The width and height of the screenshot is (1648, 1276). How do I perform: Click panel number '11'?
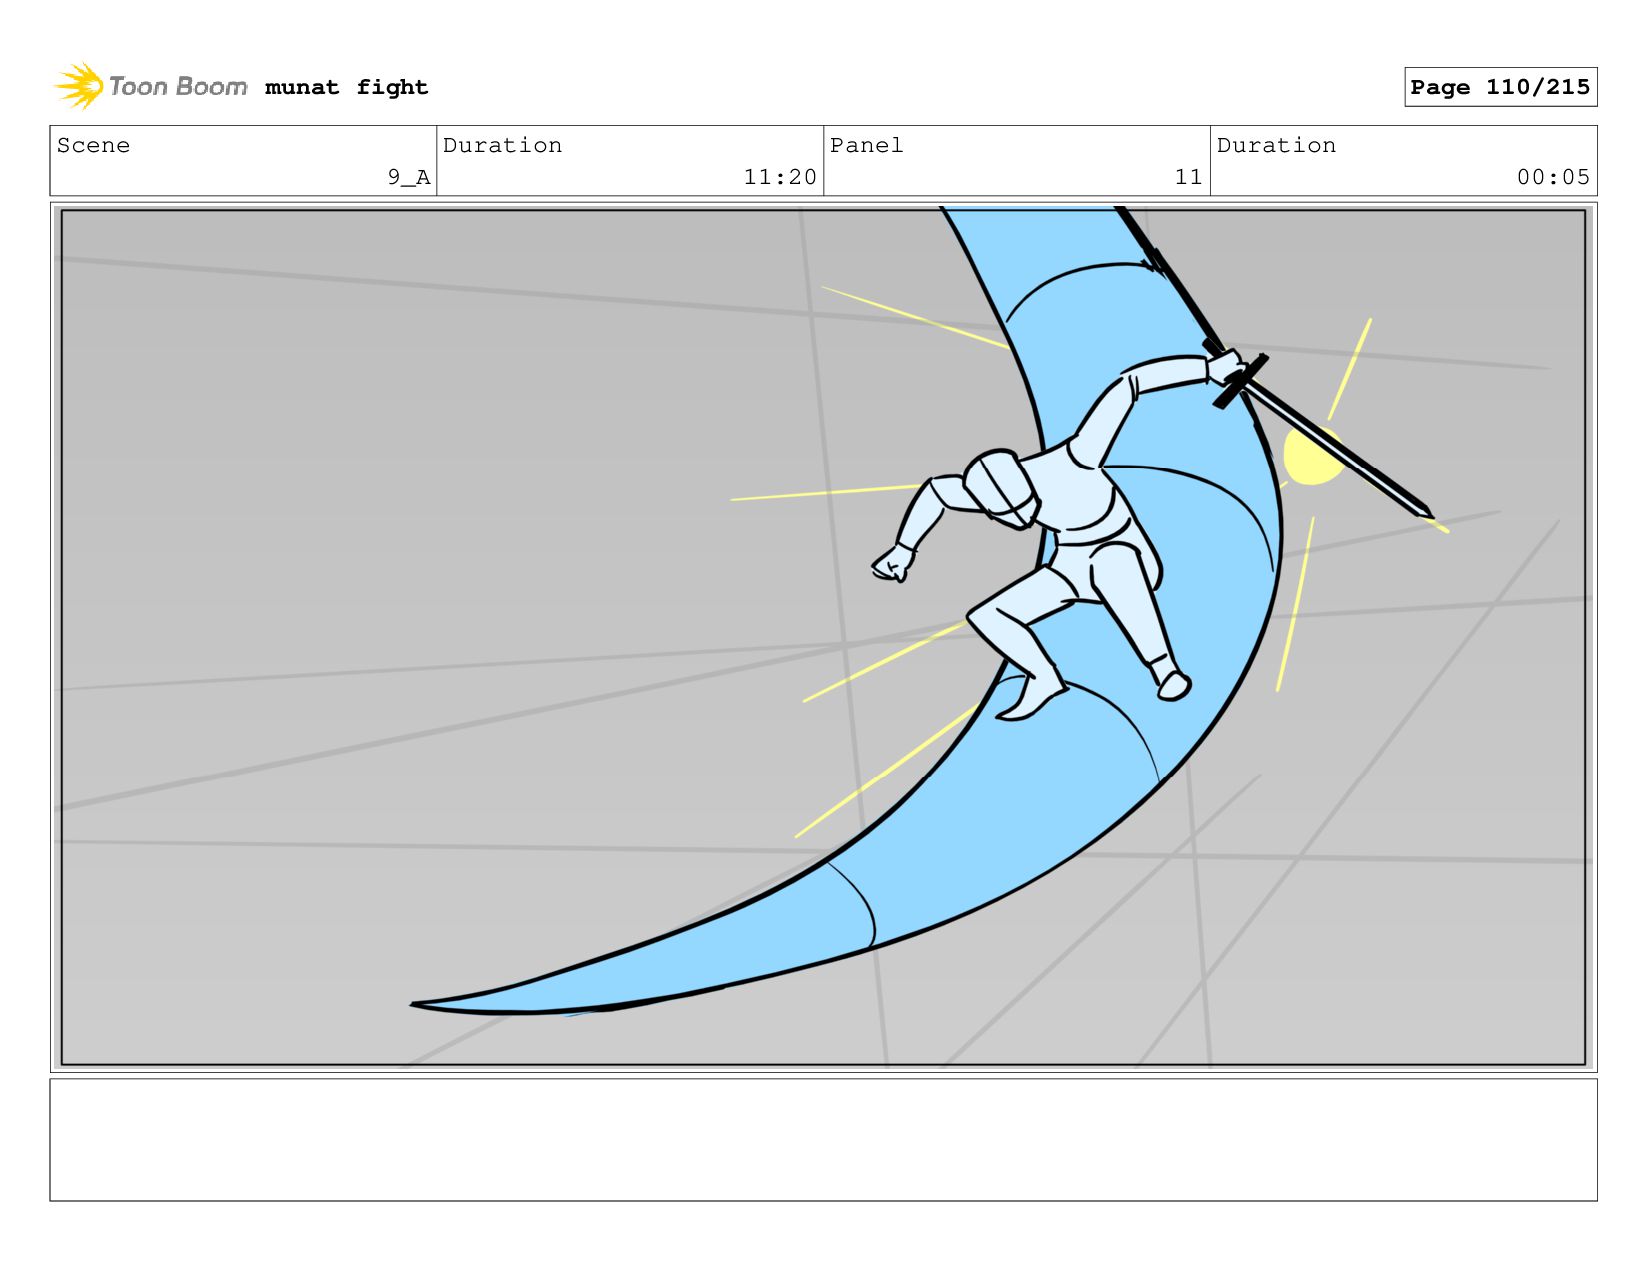(1188, 177)
